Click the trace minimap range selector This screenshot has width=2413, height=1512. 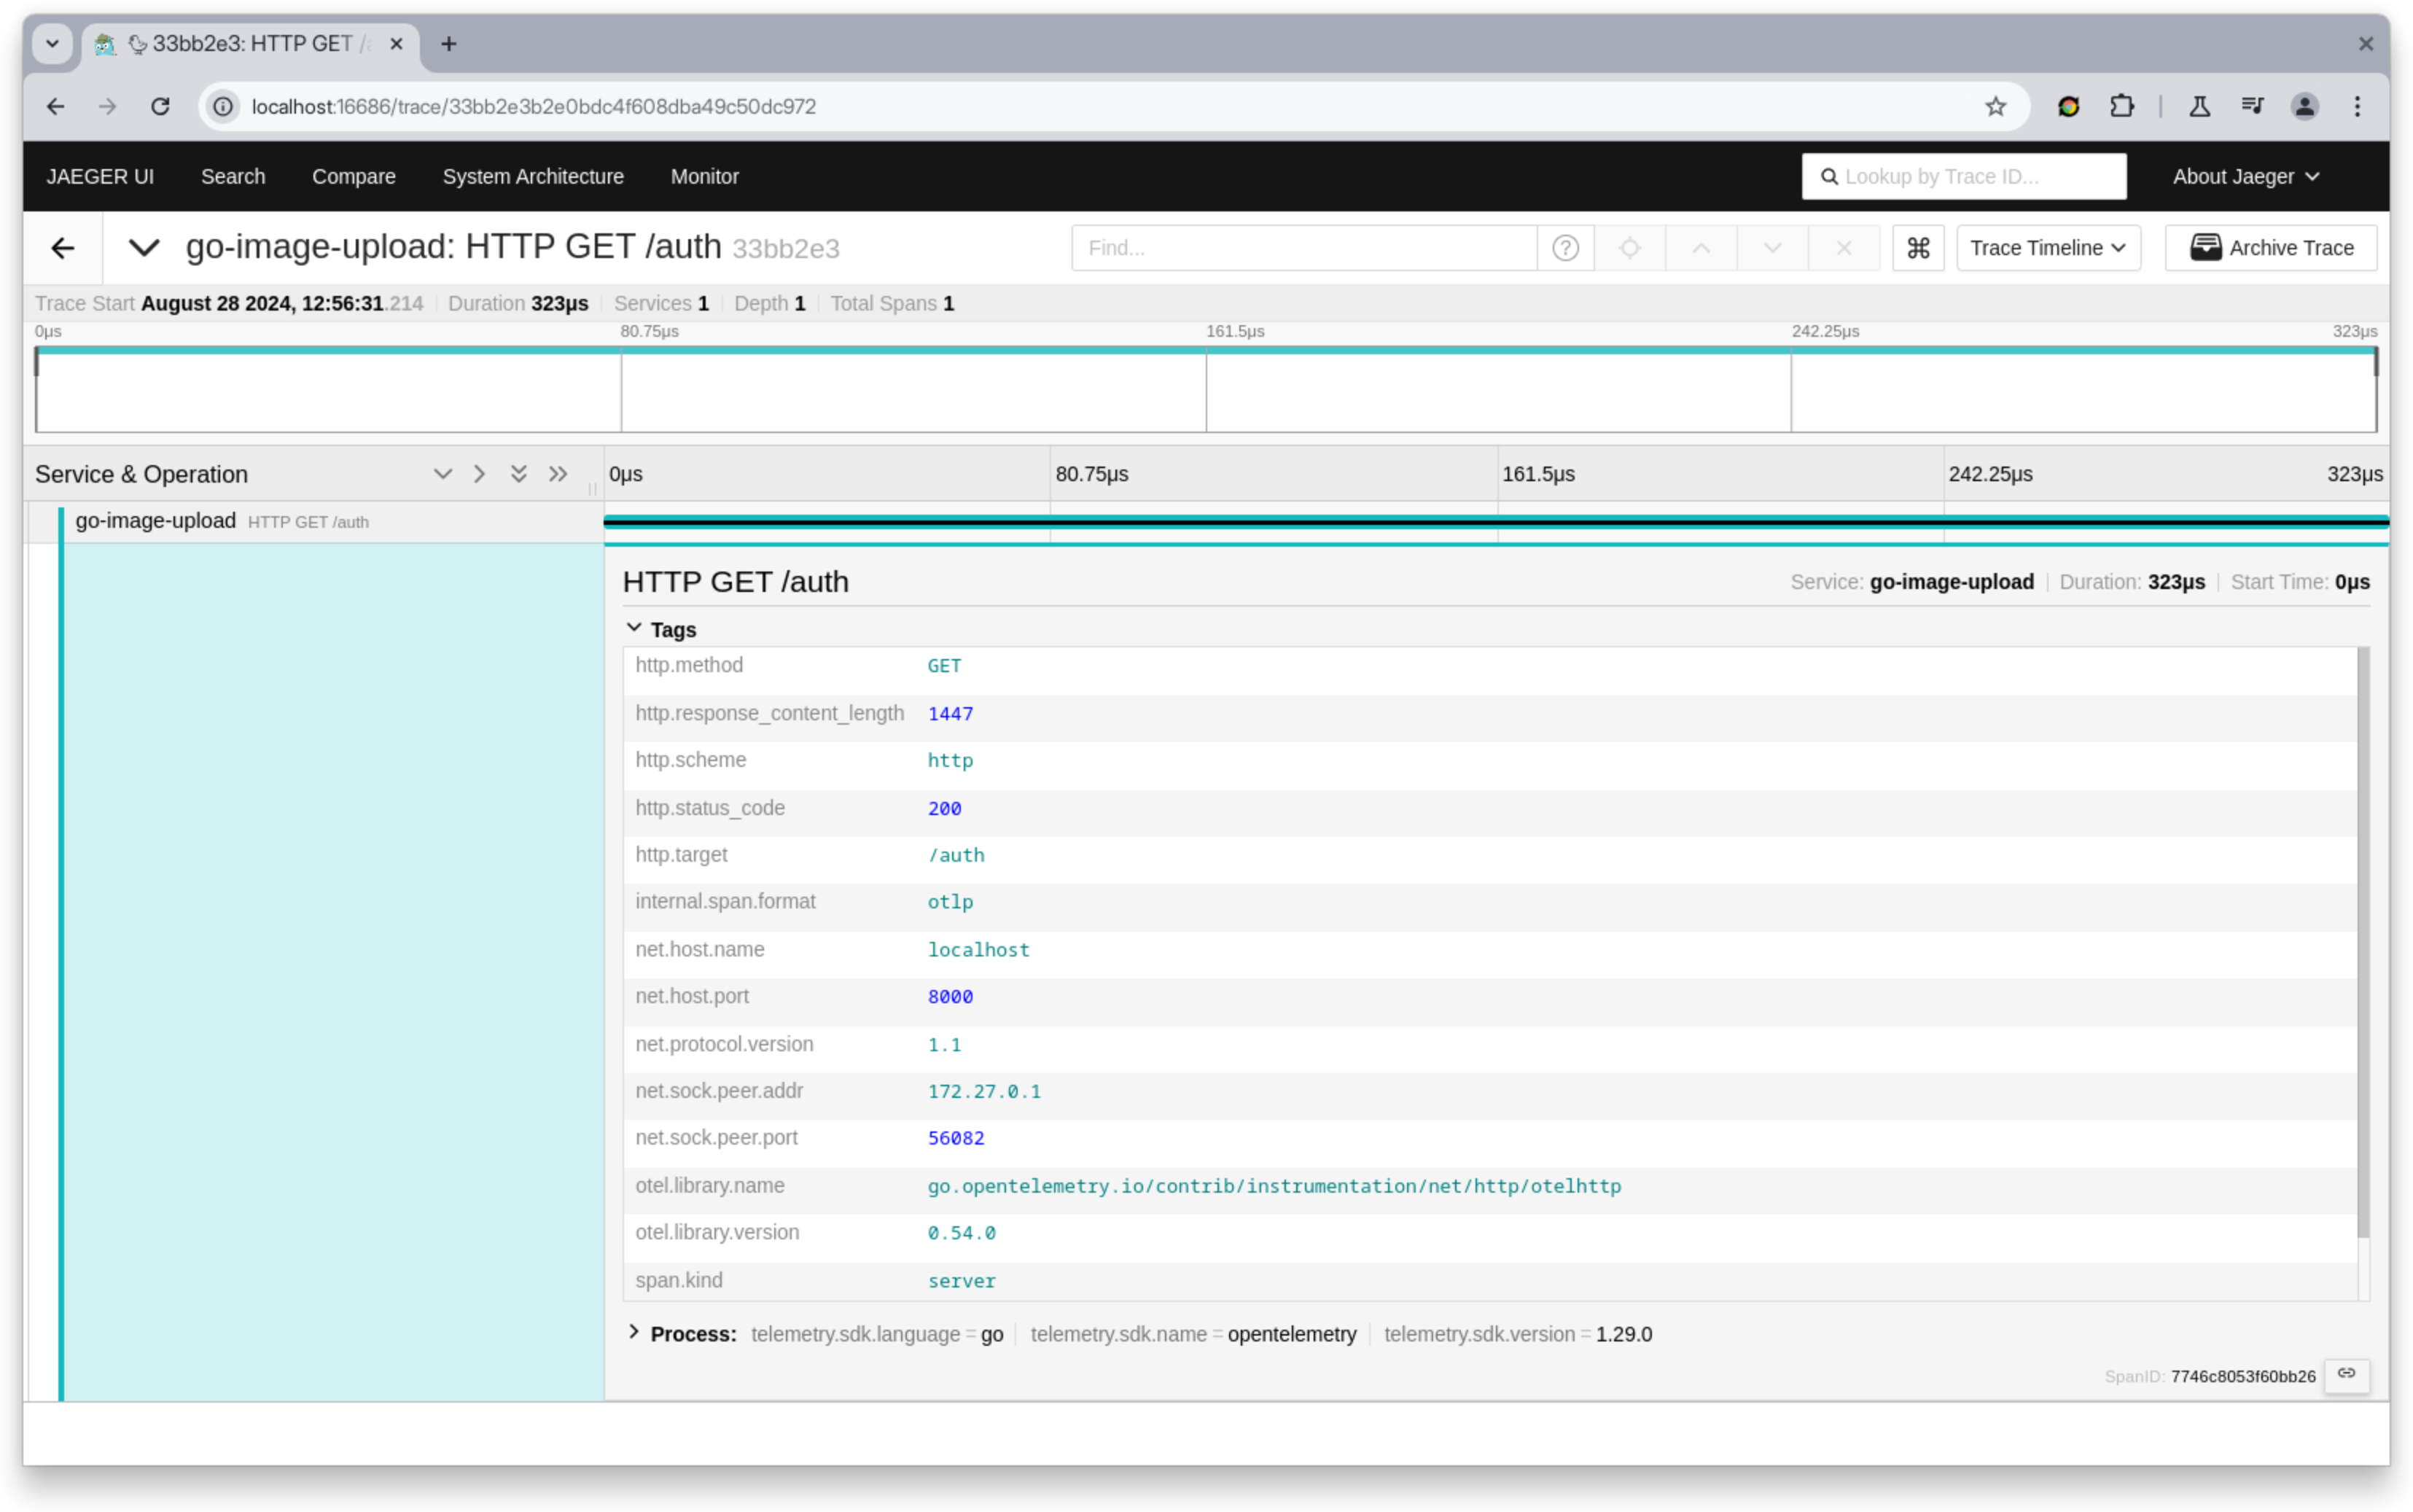tap(1200, 390)
